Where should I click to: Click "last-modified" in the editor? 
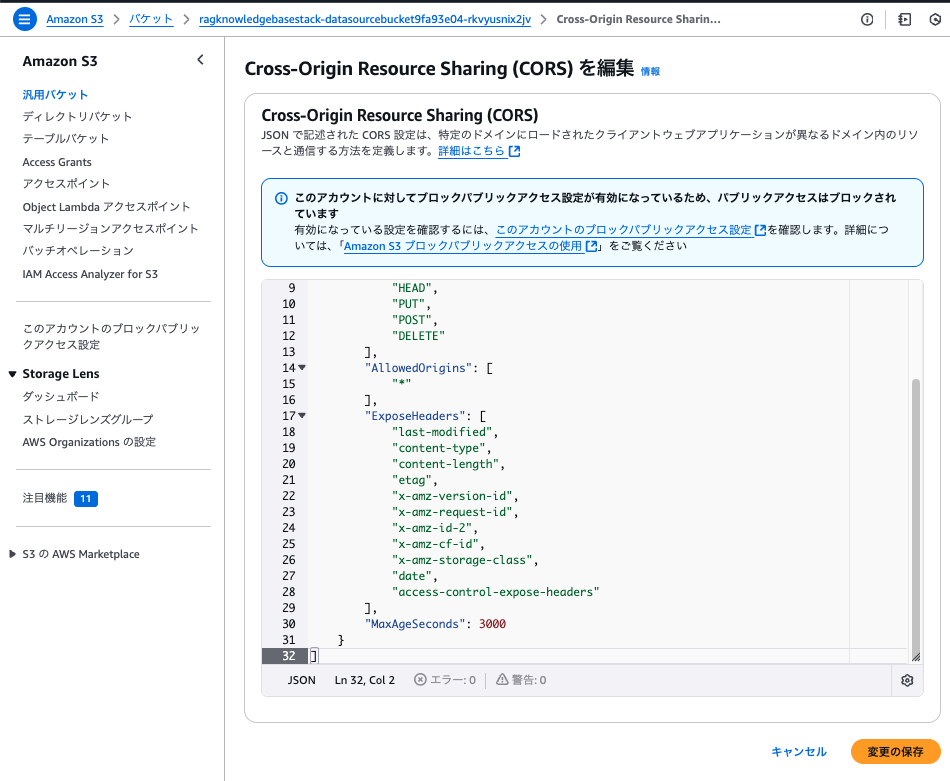coord(445,432)
